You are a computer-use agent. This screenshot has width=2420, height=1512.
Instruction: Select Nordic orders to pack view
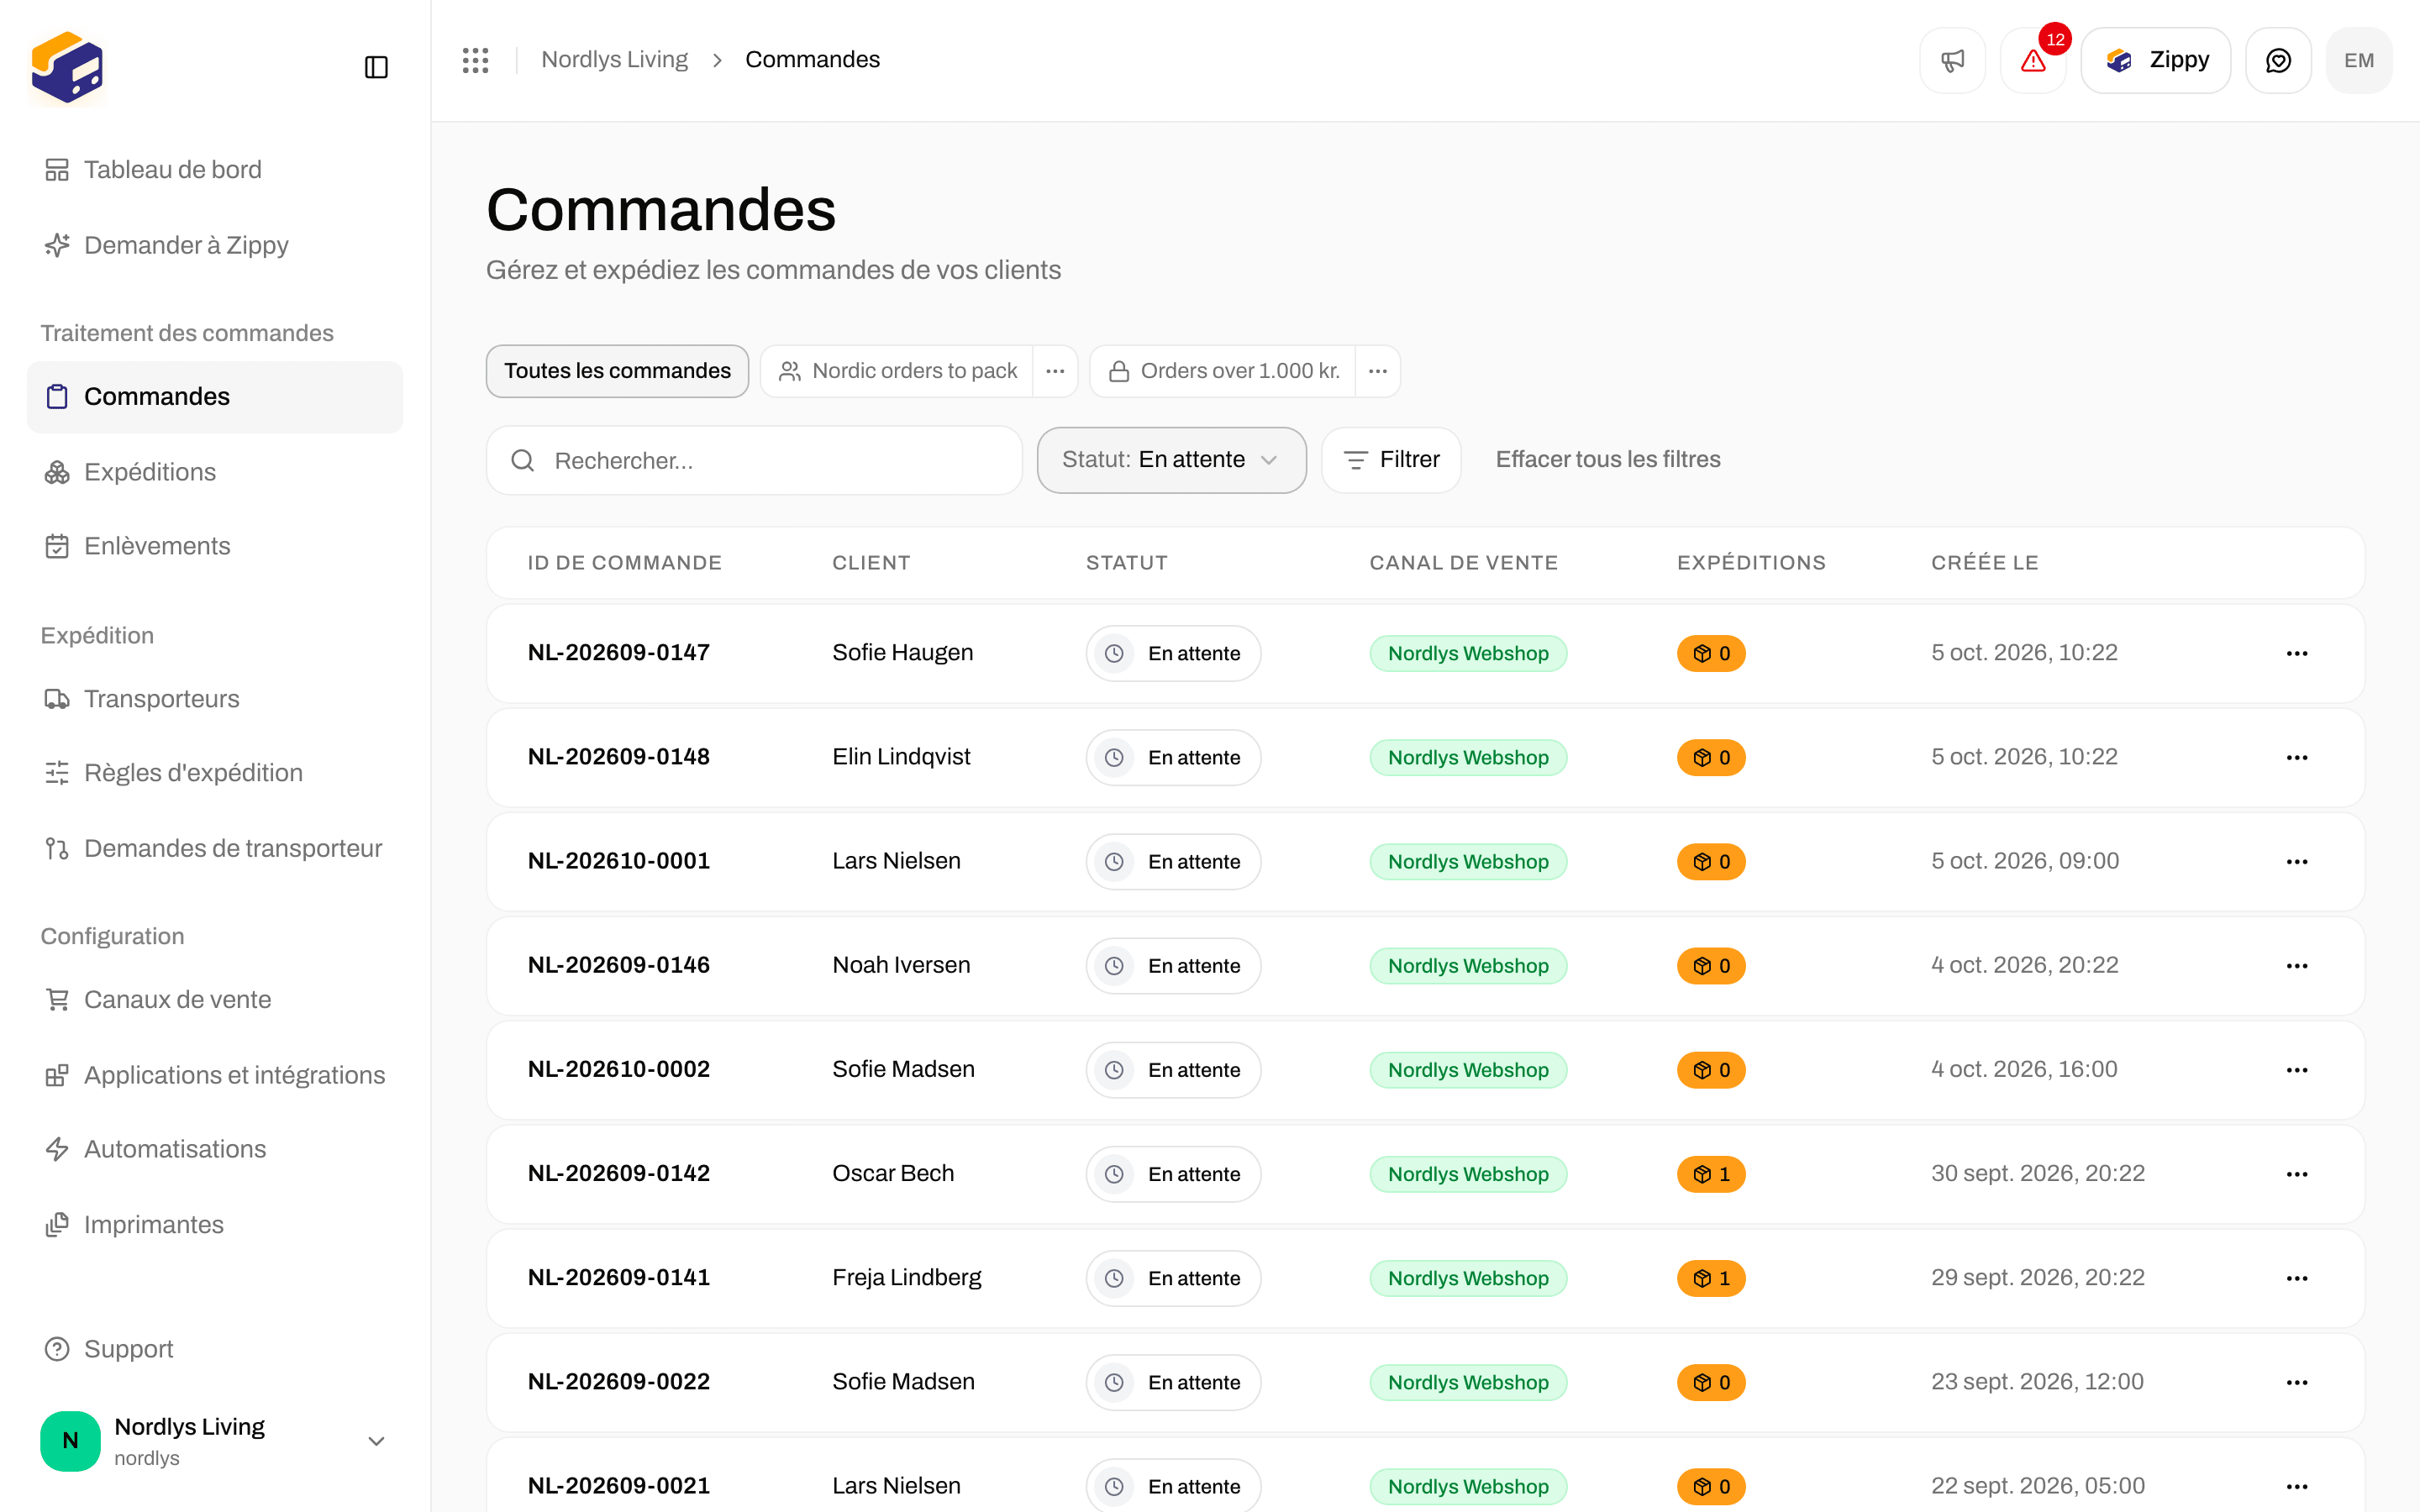coord(897,371)
